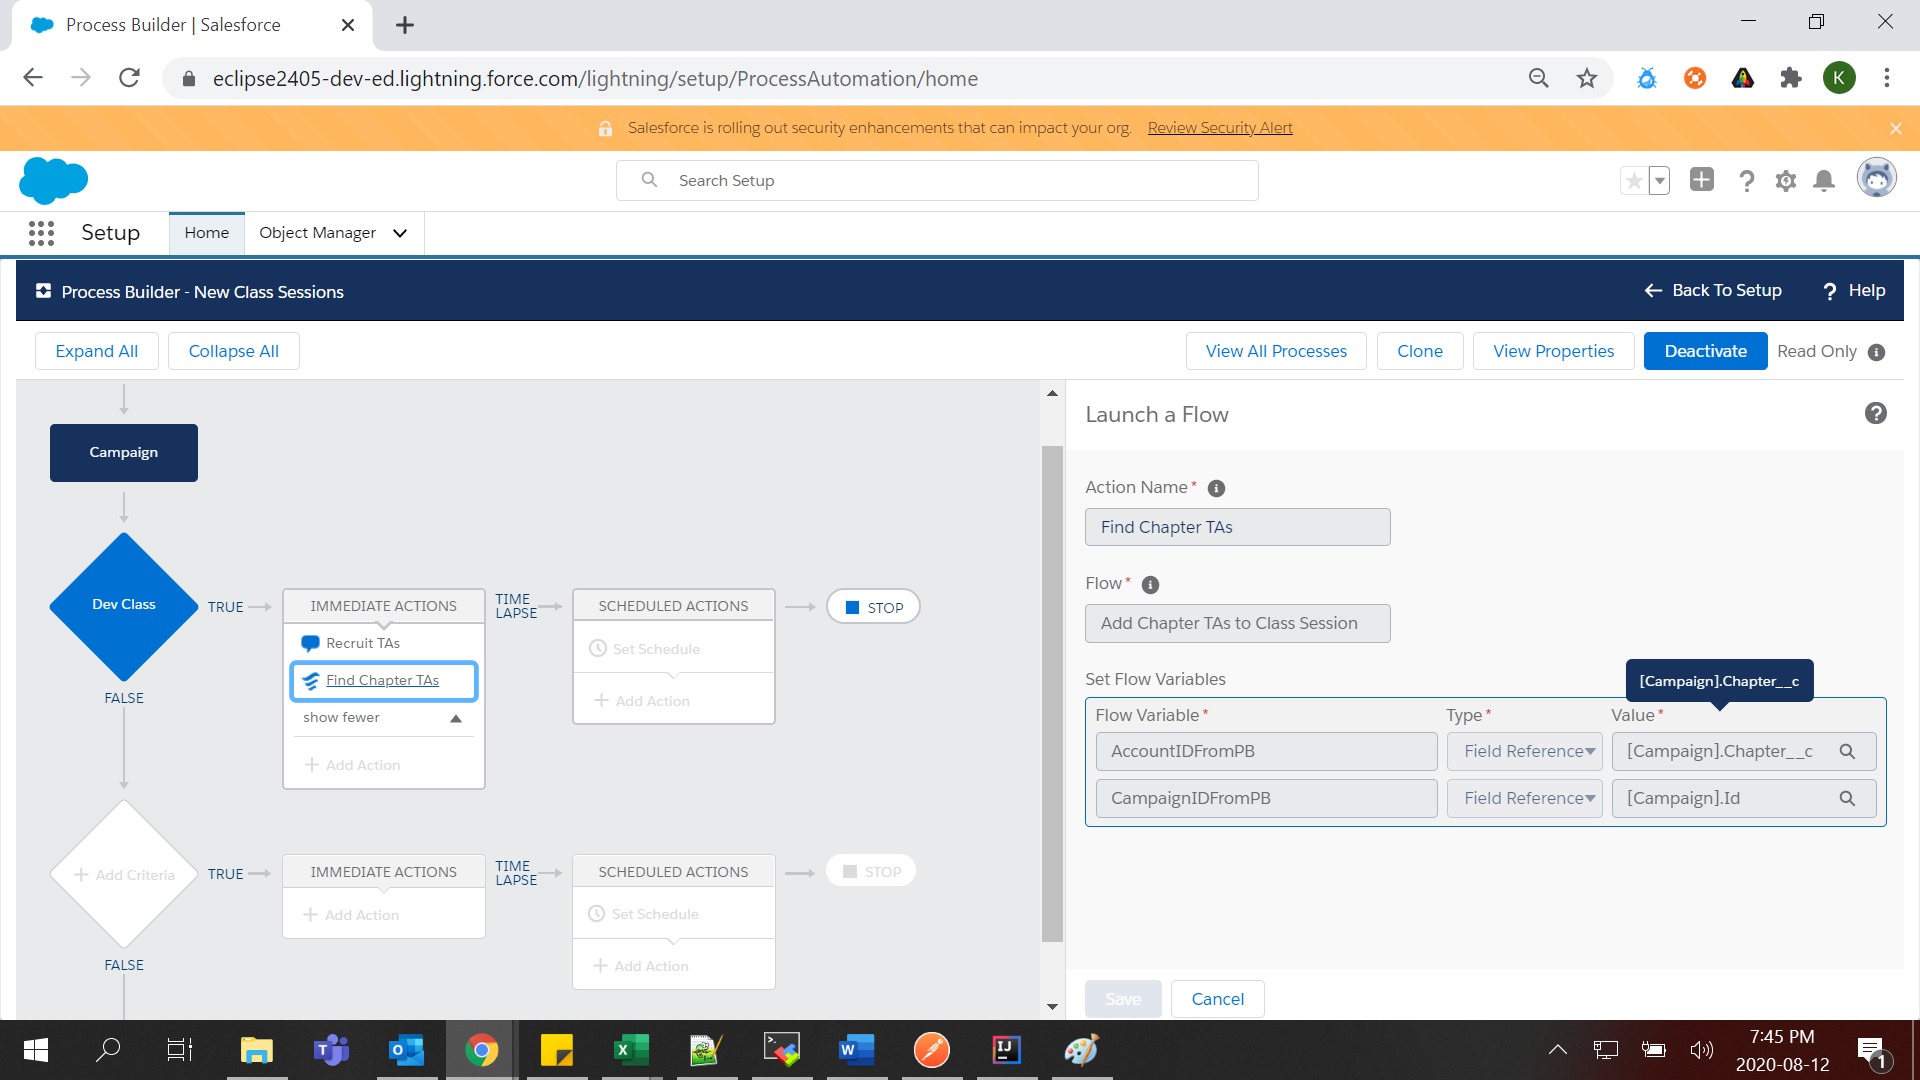Select the Object Manager tab
1920x1080 pixels.
317,233
